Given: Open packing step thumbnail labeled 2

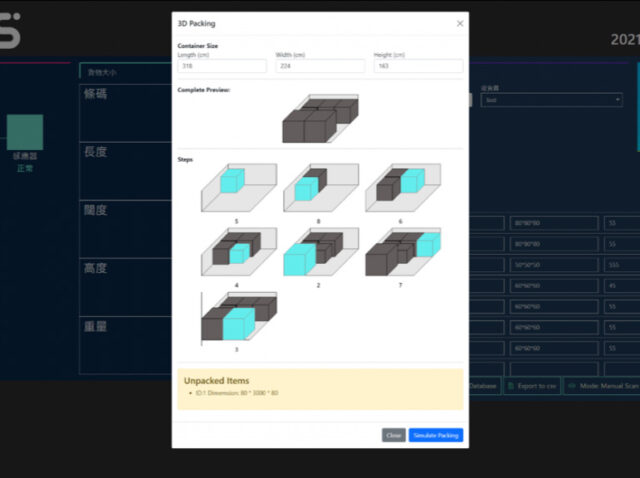Looking at the screenshot, I should [x=316, y=250].
